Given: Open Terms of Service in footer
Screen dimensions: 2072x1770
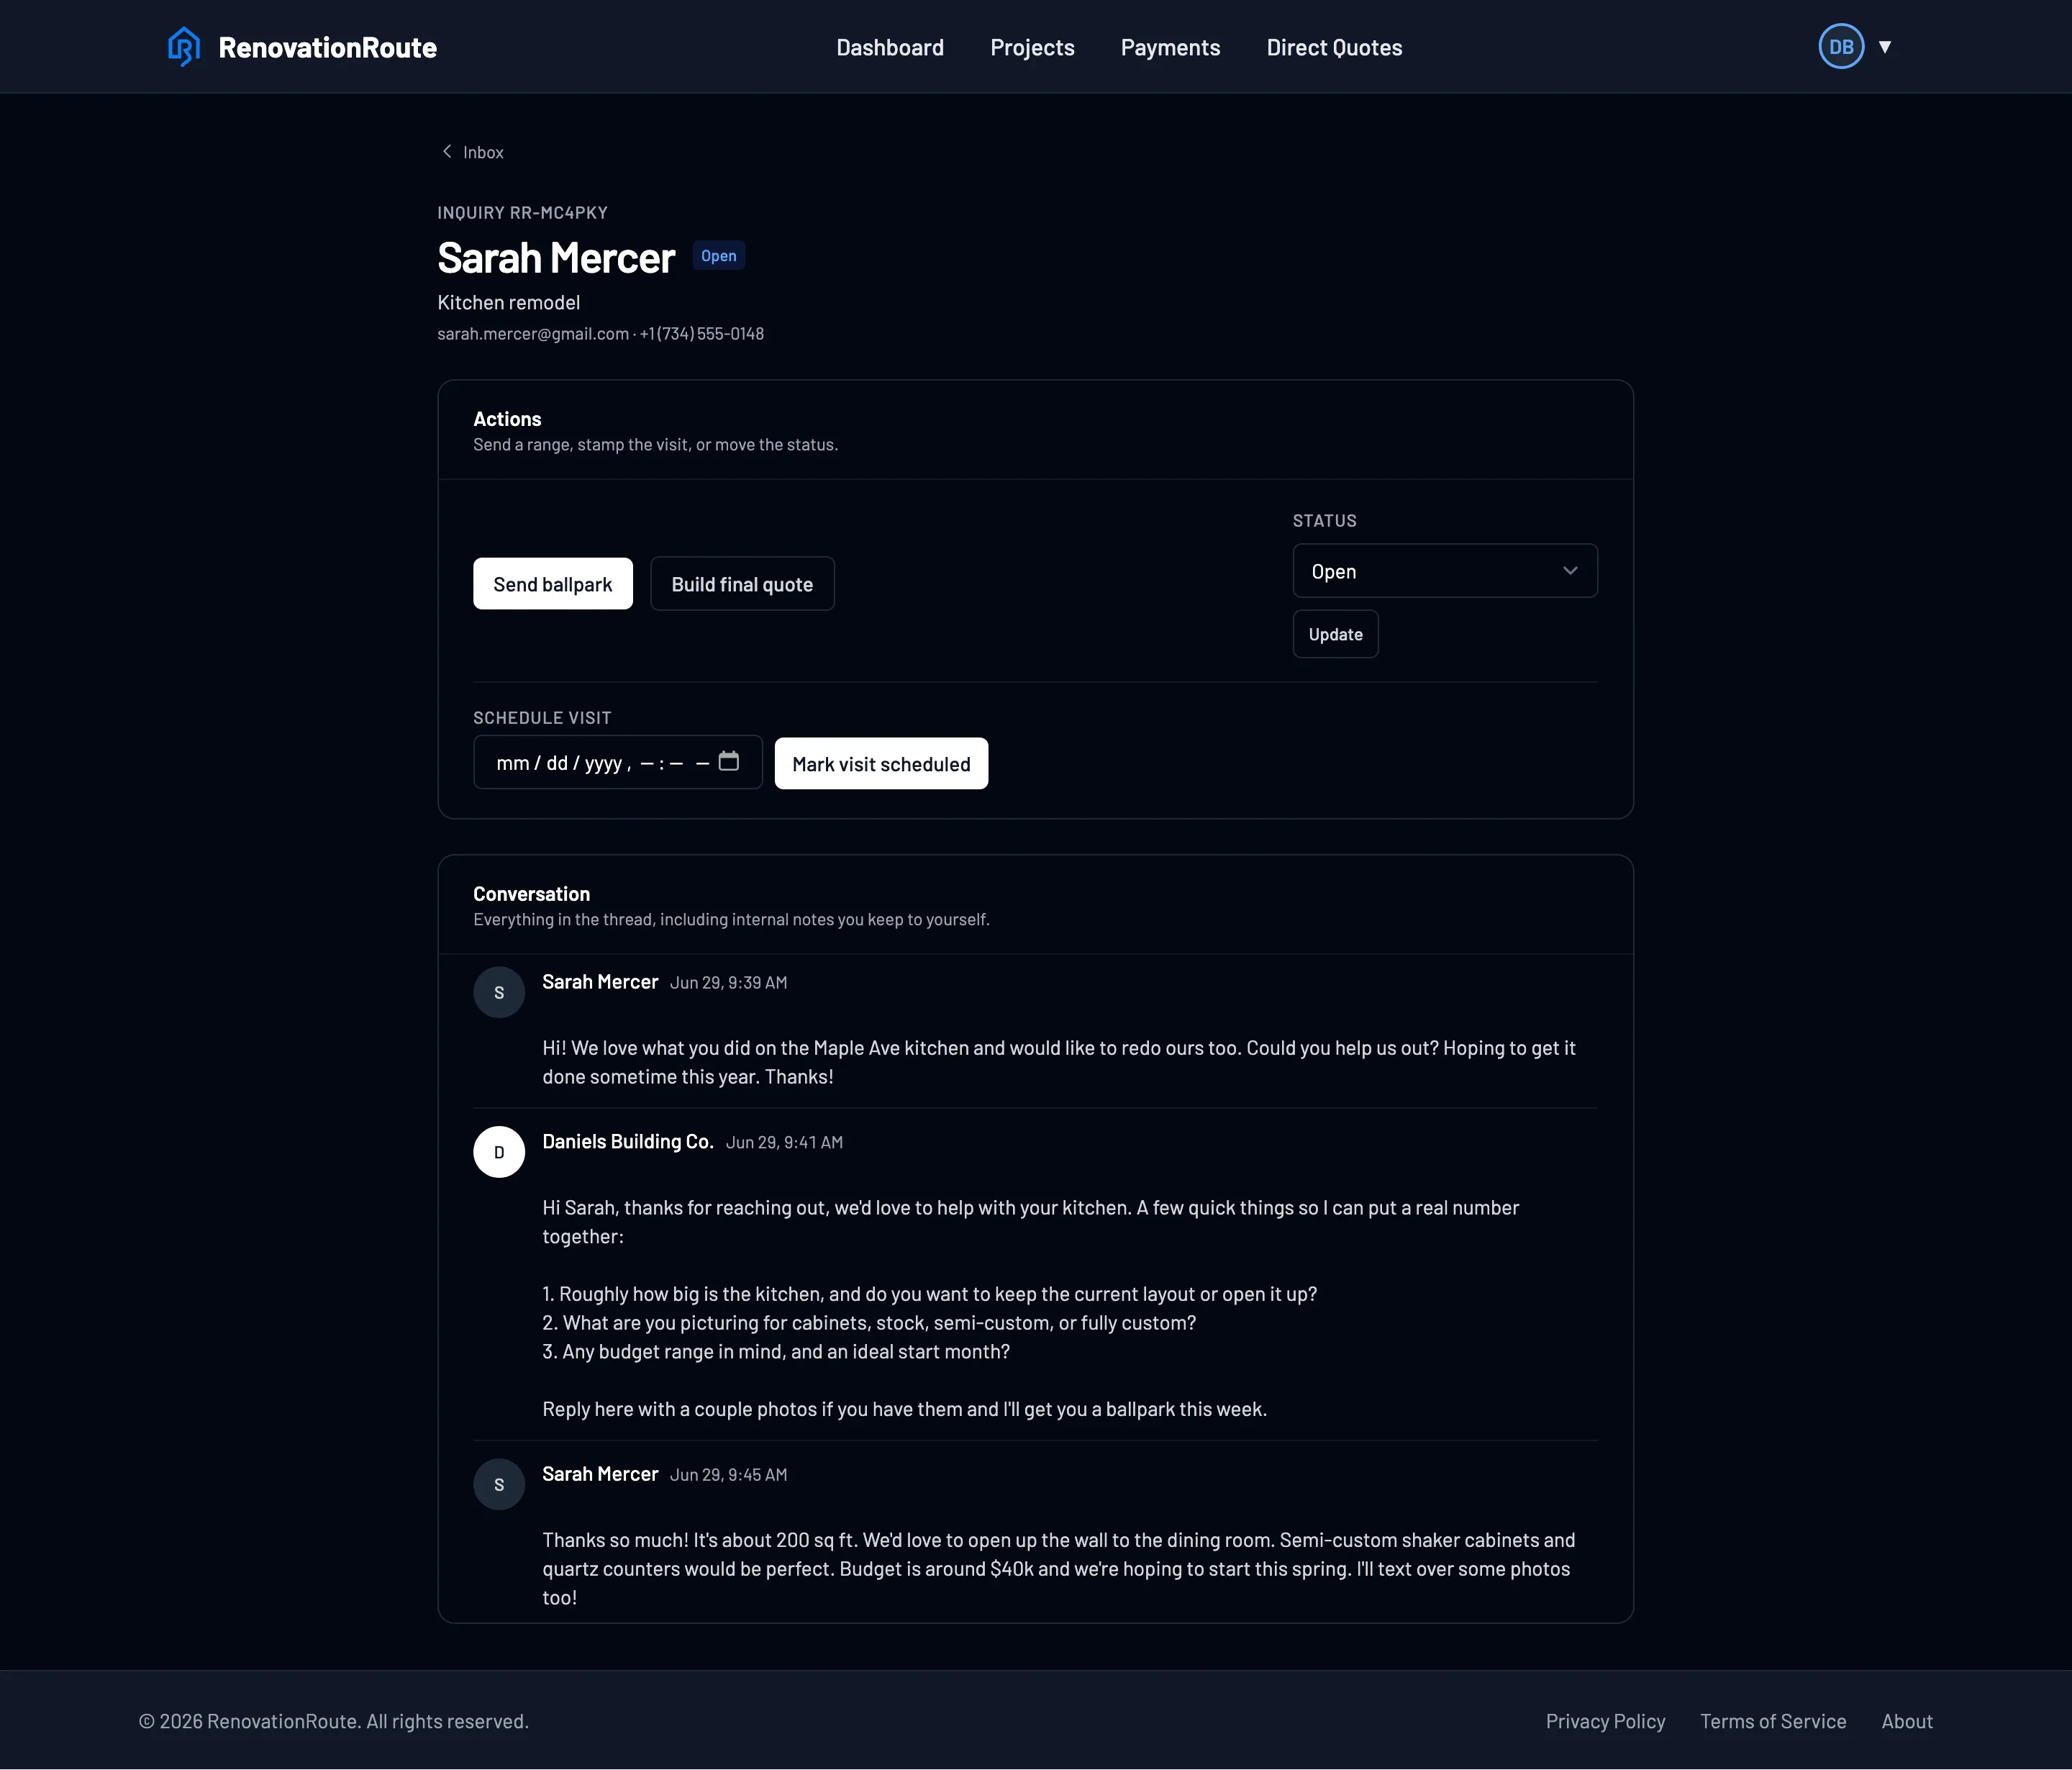Looking at the screenshot, I should pos(1773,1721).
